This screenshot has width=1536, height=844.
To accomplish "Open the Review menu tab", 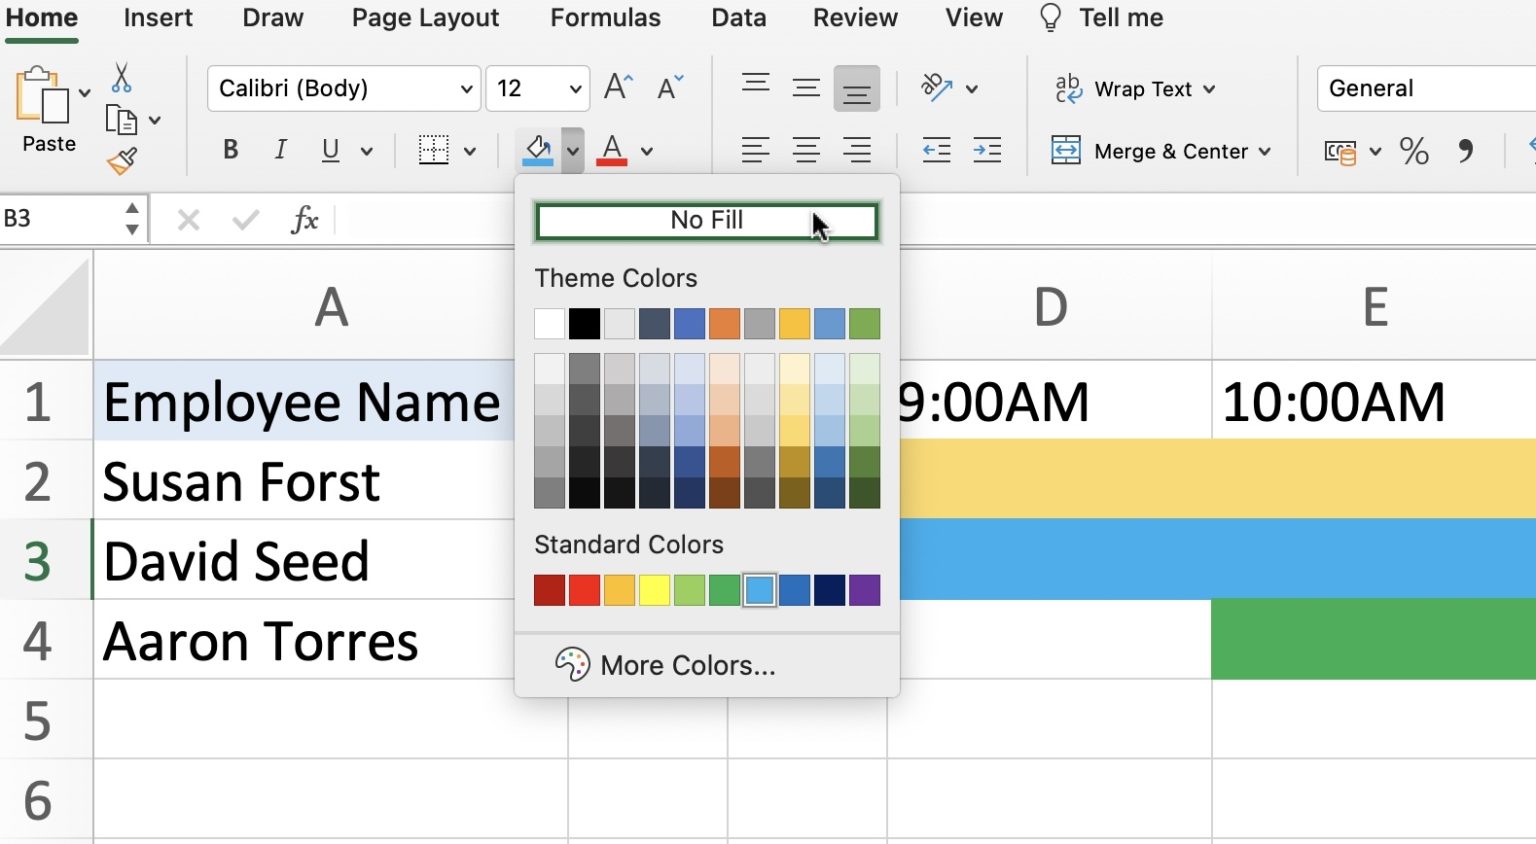I will tap(854, 17).
